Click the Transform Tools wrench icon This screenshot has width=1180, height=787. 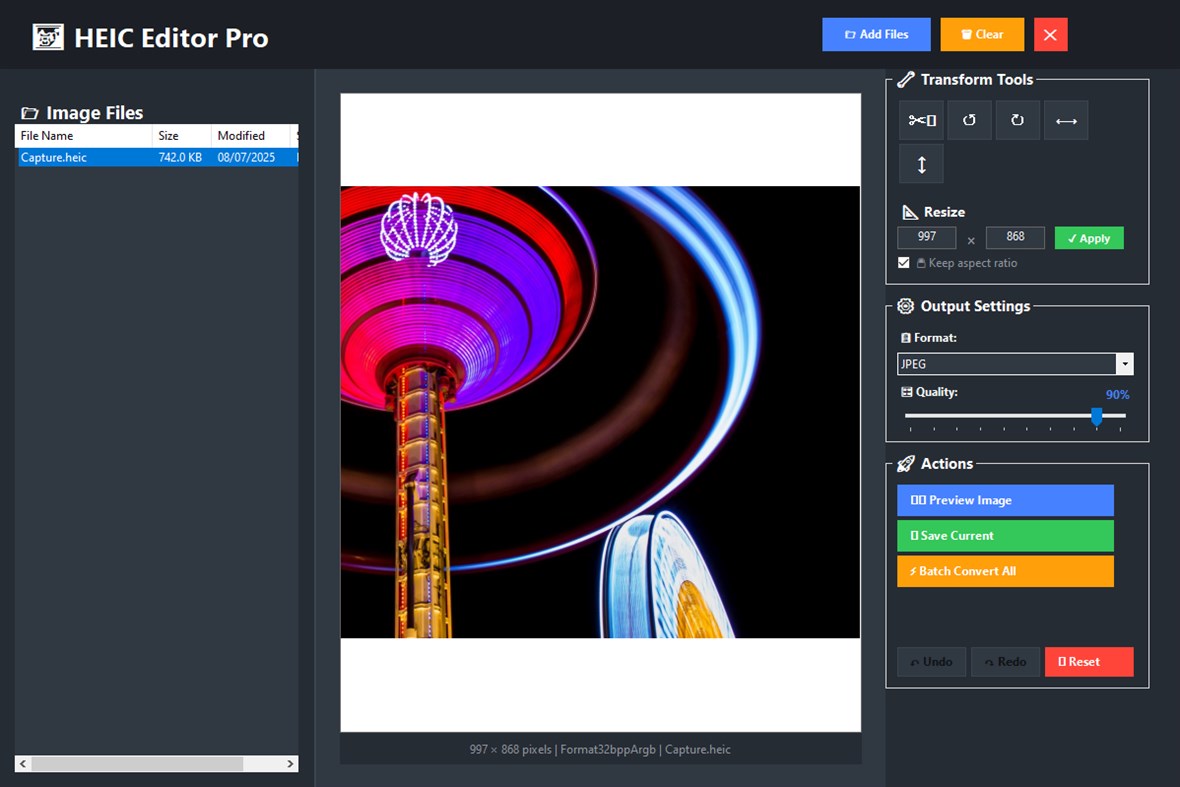[907, 79]
